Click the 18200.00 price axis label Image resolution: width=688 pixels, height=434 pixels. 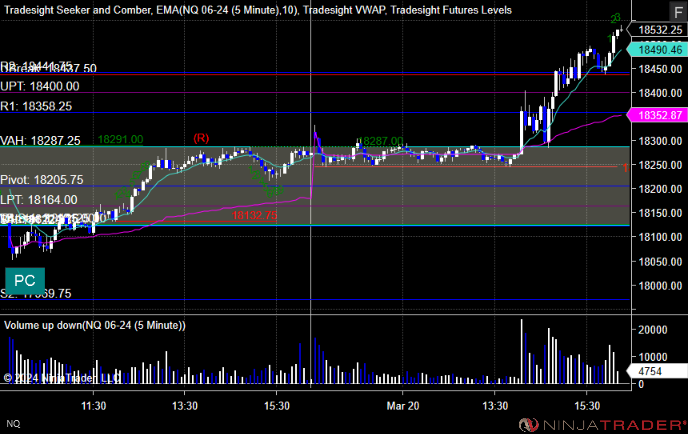click(660, 189)
